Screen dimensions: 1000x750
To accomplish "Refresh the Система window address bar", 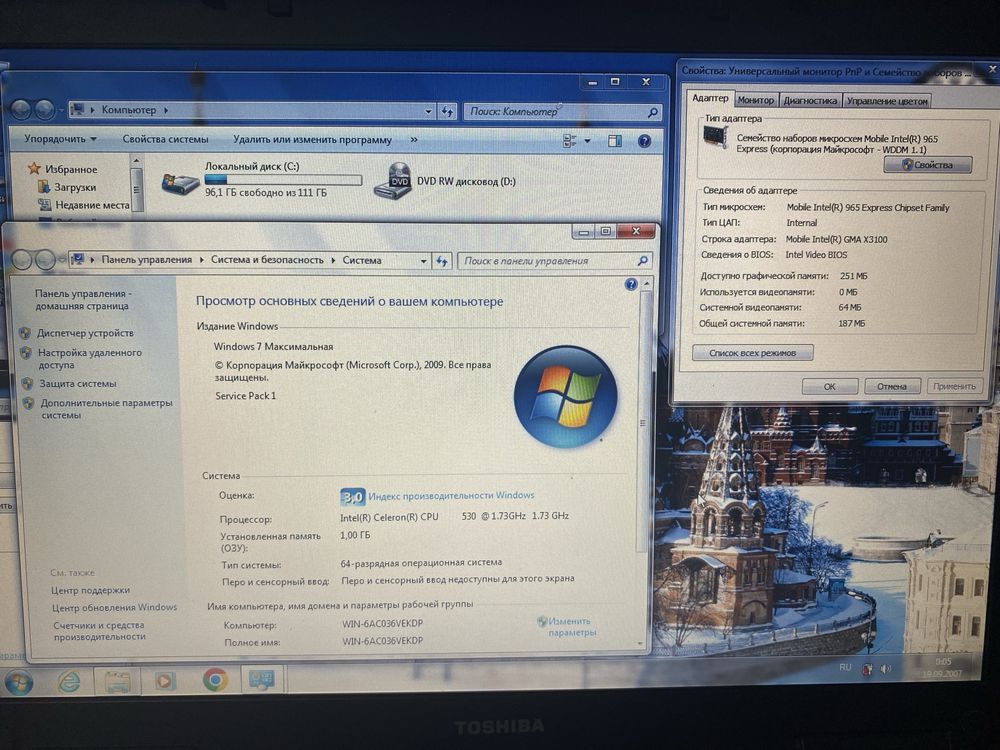I will point(441,261).
